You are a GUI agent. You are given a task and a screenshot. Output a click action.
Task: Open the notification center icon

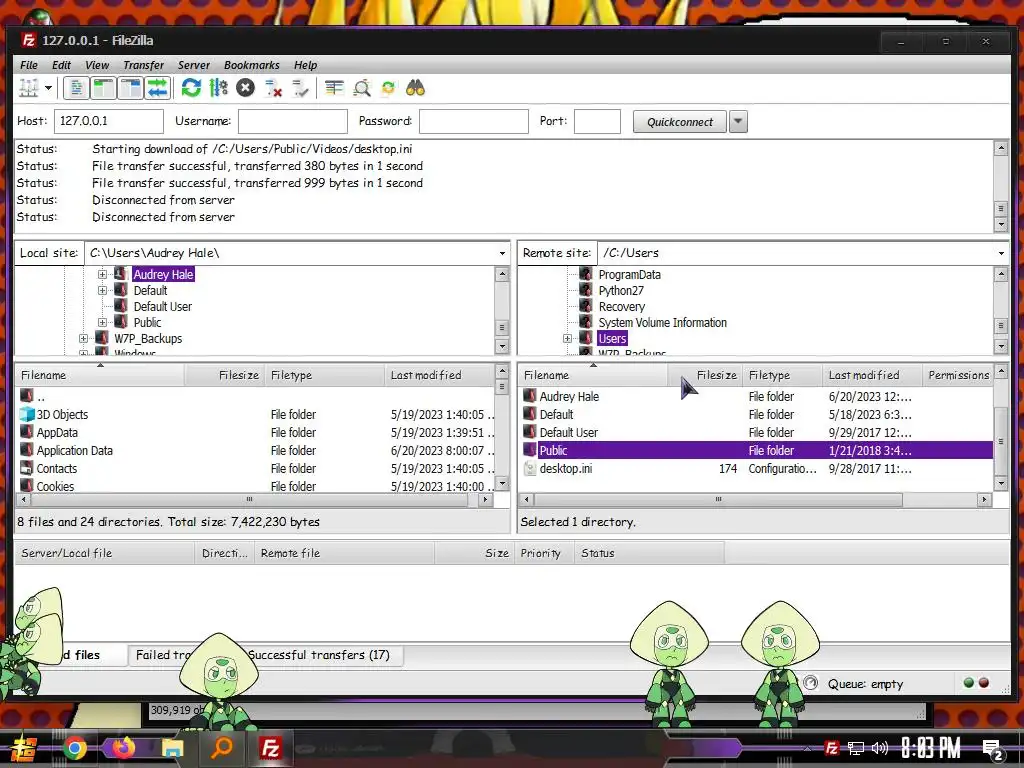(993, 750)
